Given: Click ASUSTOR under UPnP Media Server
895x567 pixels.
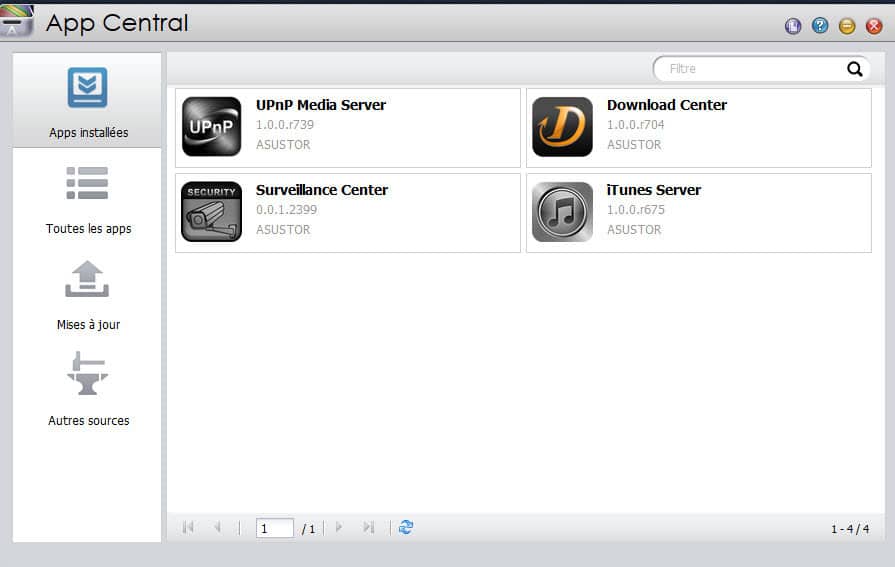Looking at the screenshot, I should (283, 144).
